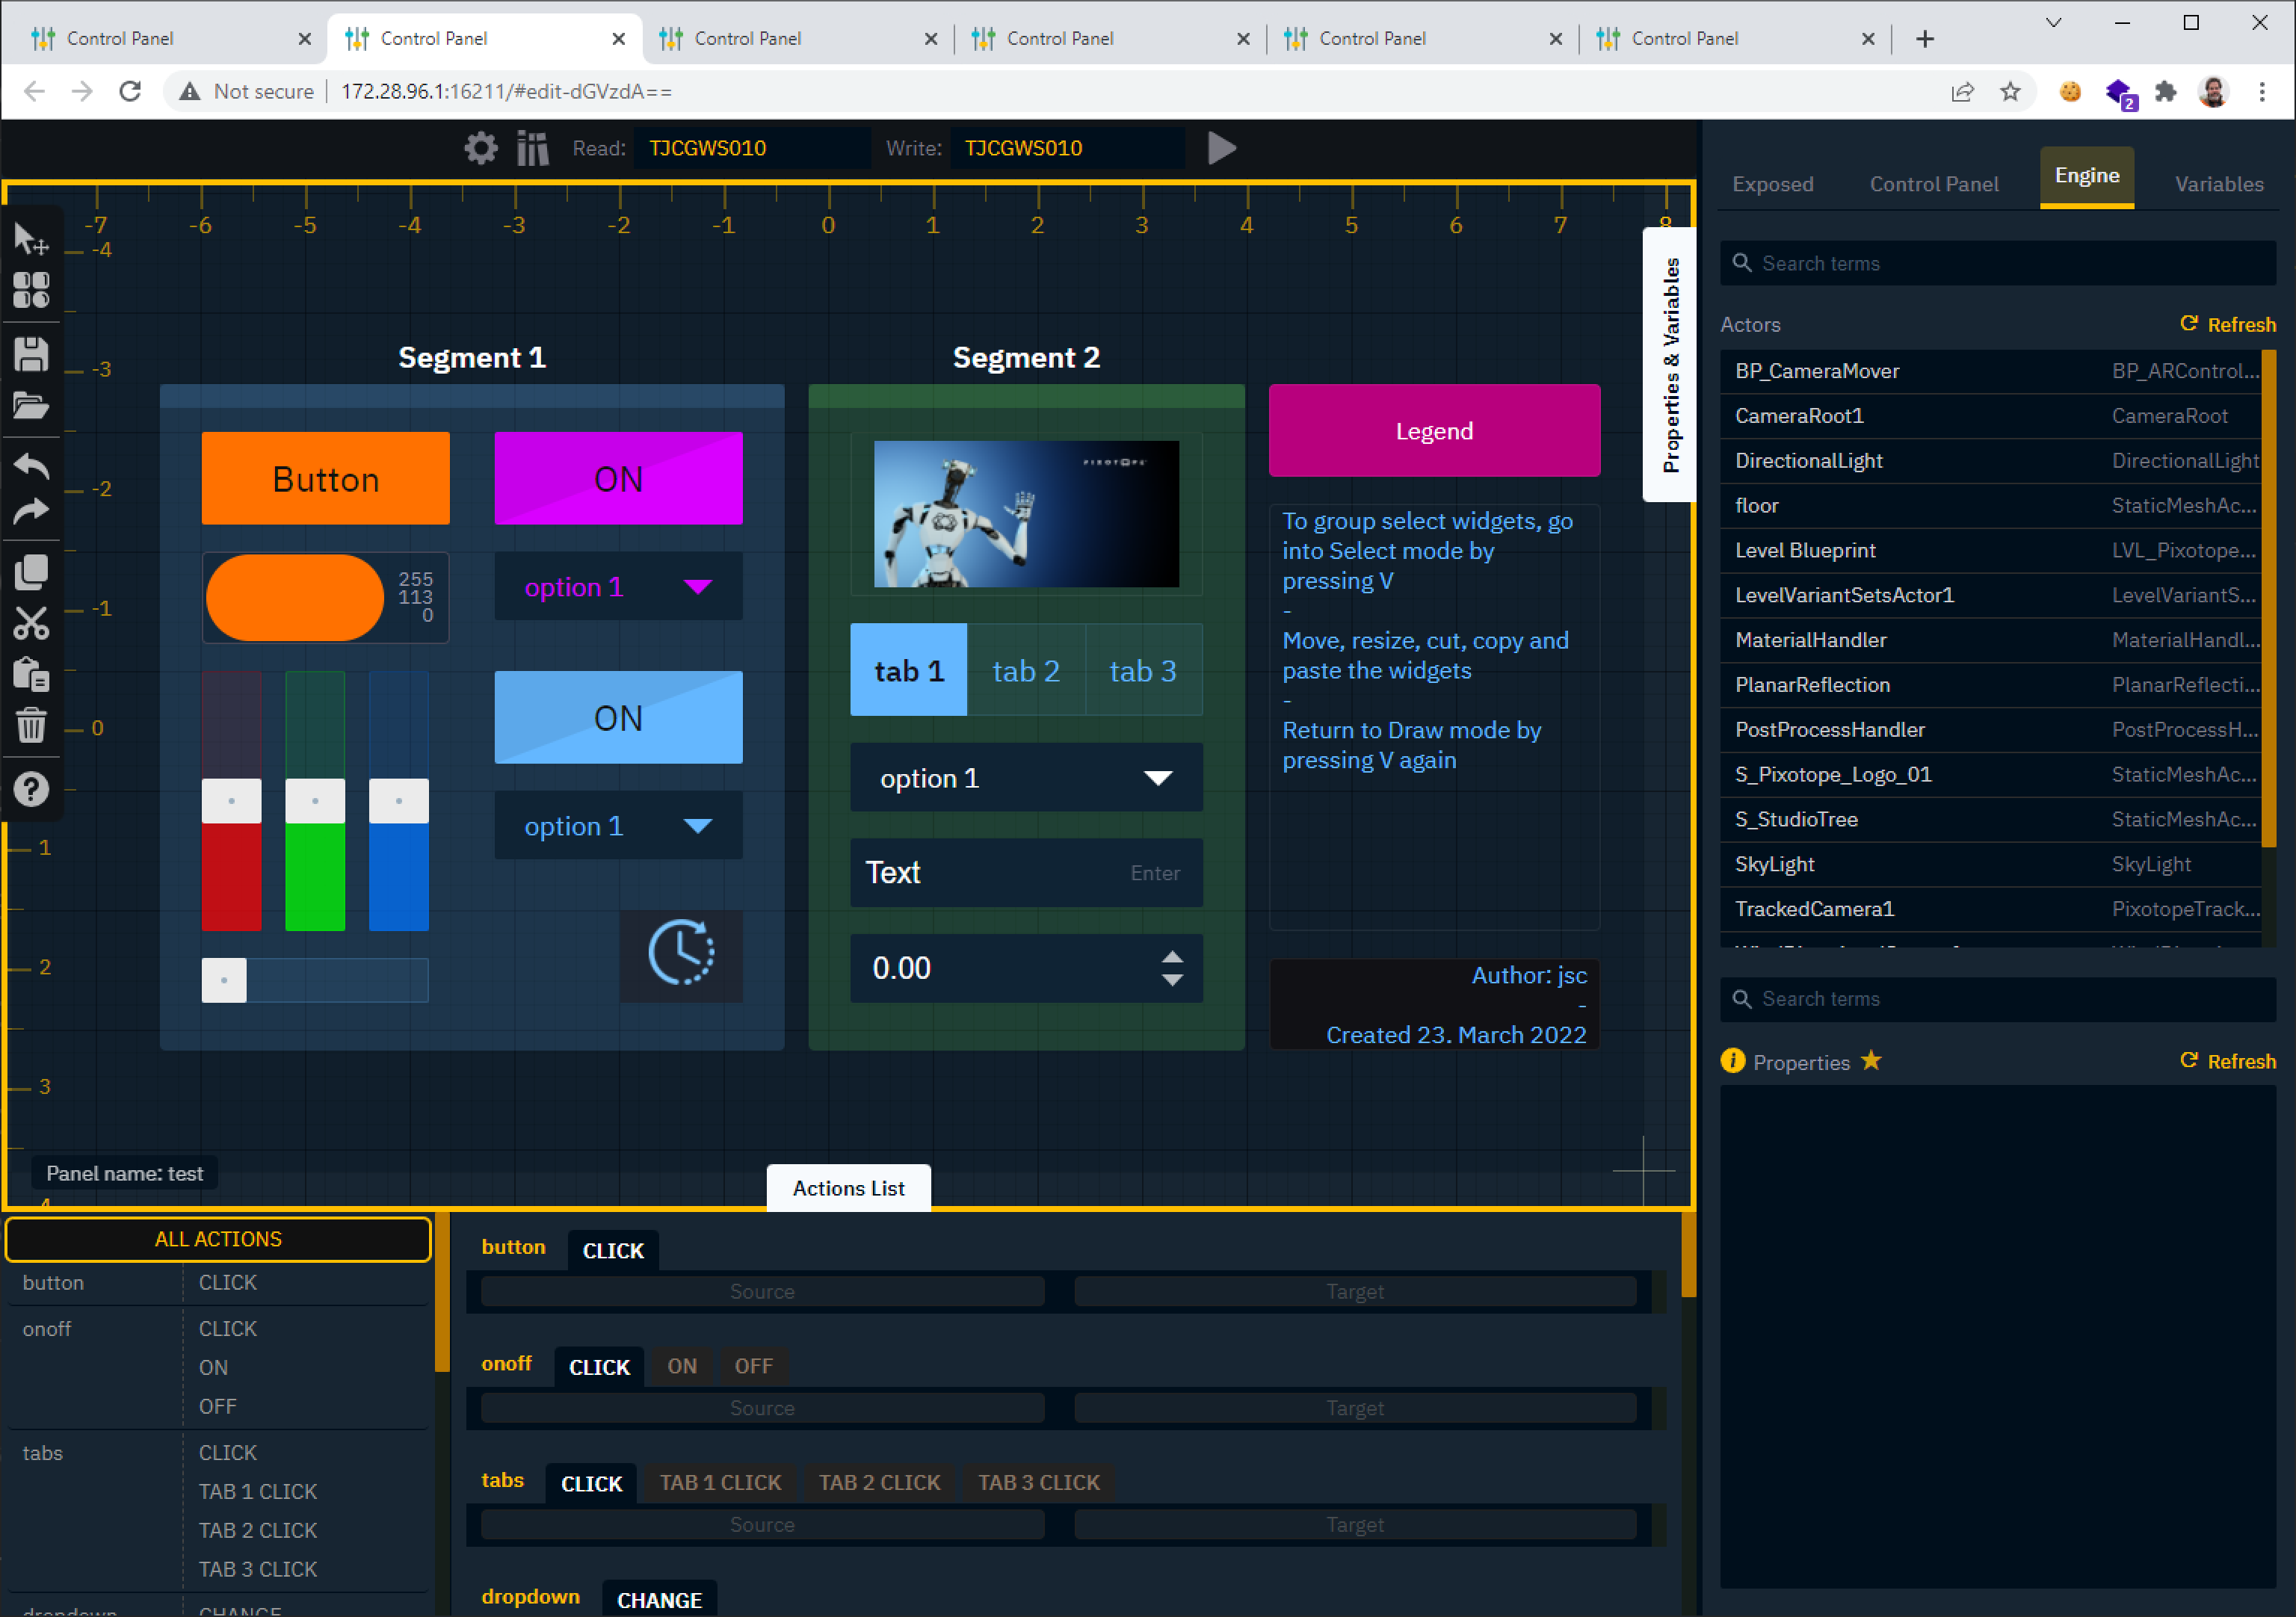Image resolution: width=2296 pixels, height=1617 pixels.
Task: Click the paste clipboard icon
Action: [31, 675]
